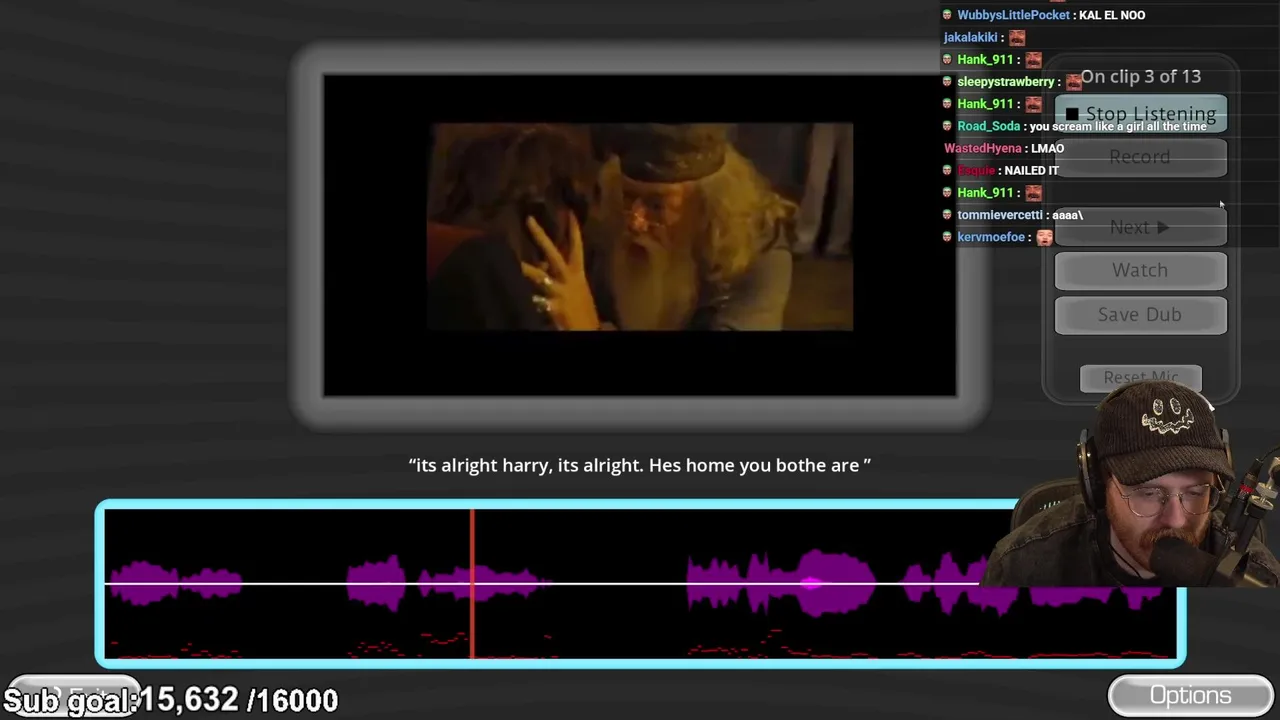This screenshot has height=720, width=1280.
Task: Click the chat message "NAILED IT"
Action: pyautogui.click(x=1031, y=170)
